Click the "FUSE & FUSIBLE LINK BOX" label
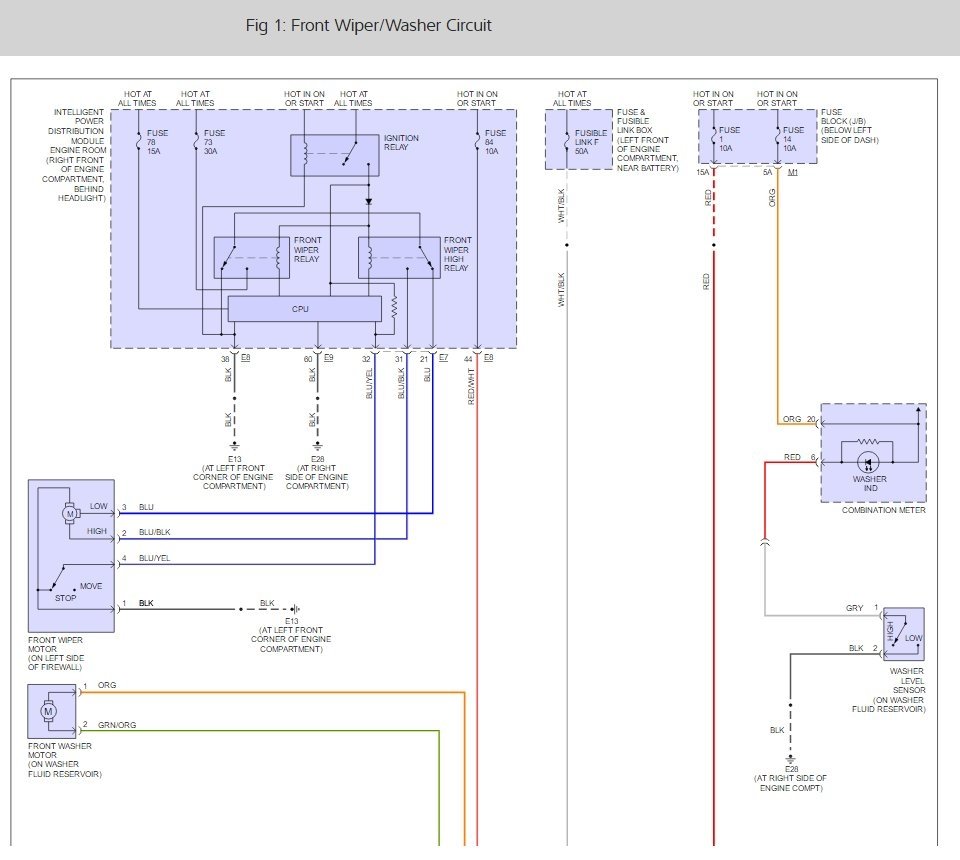960x860 pixels. click(x=634, y=121)
